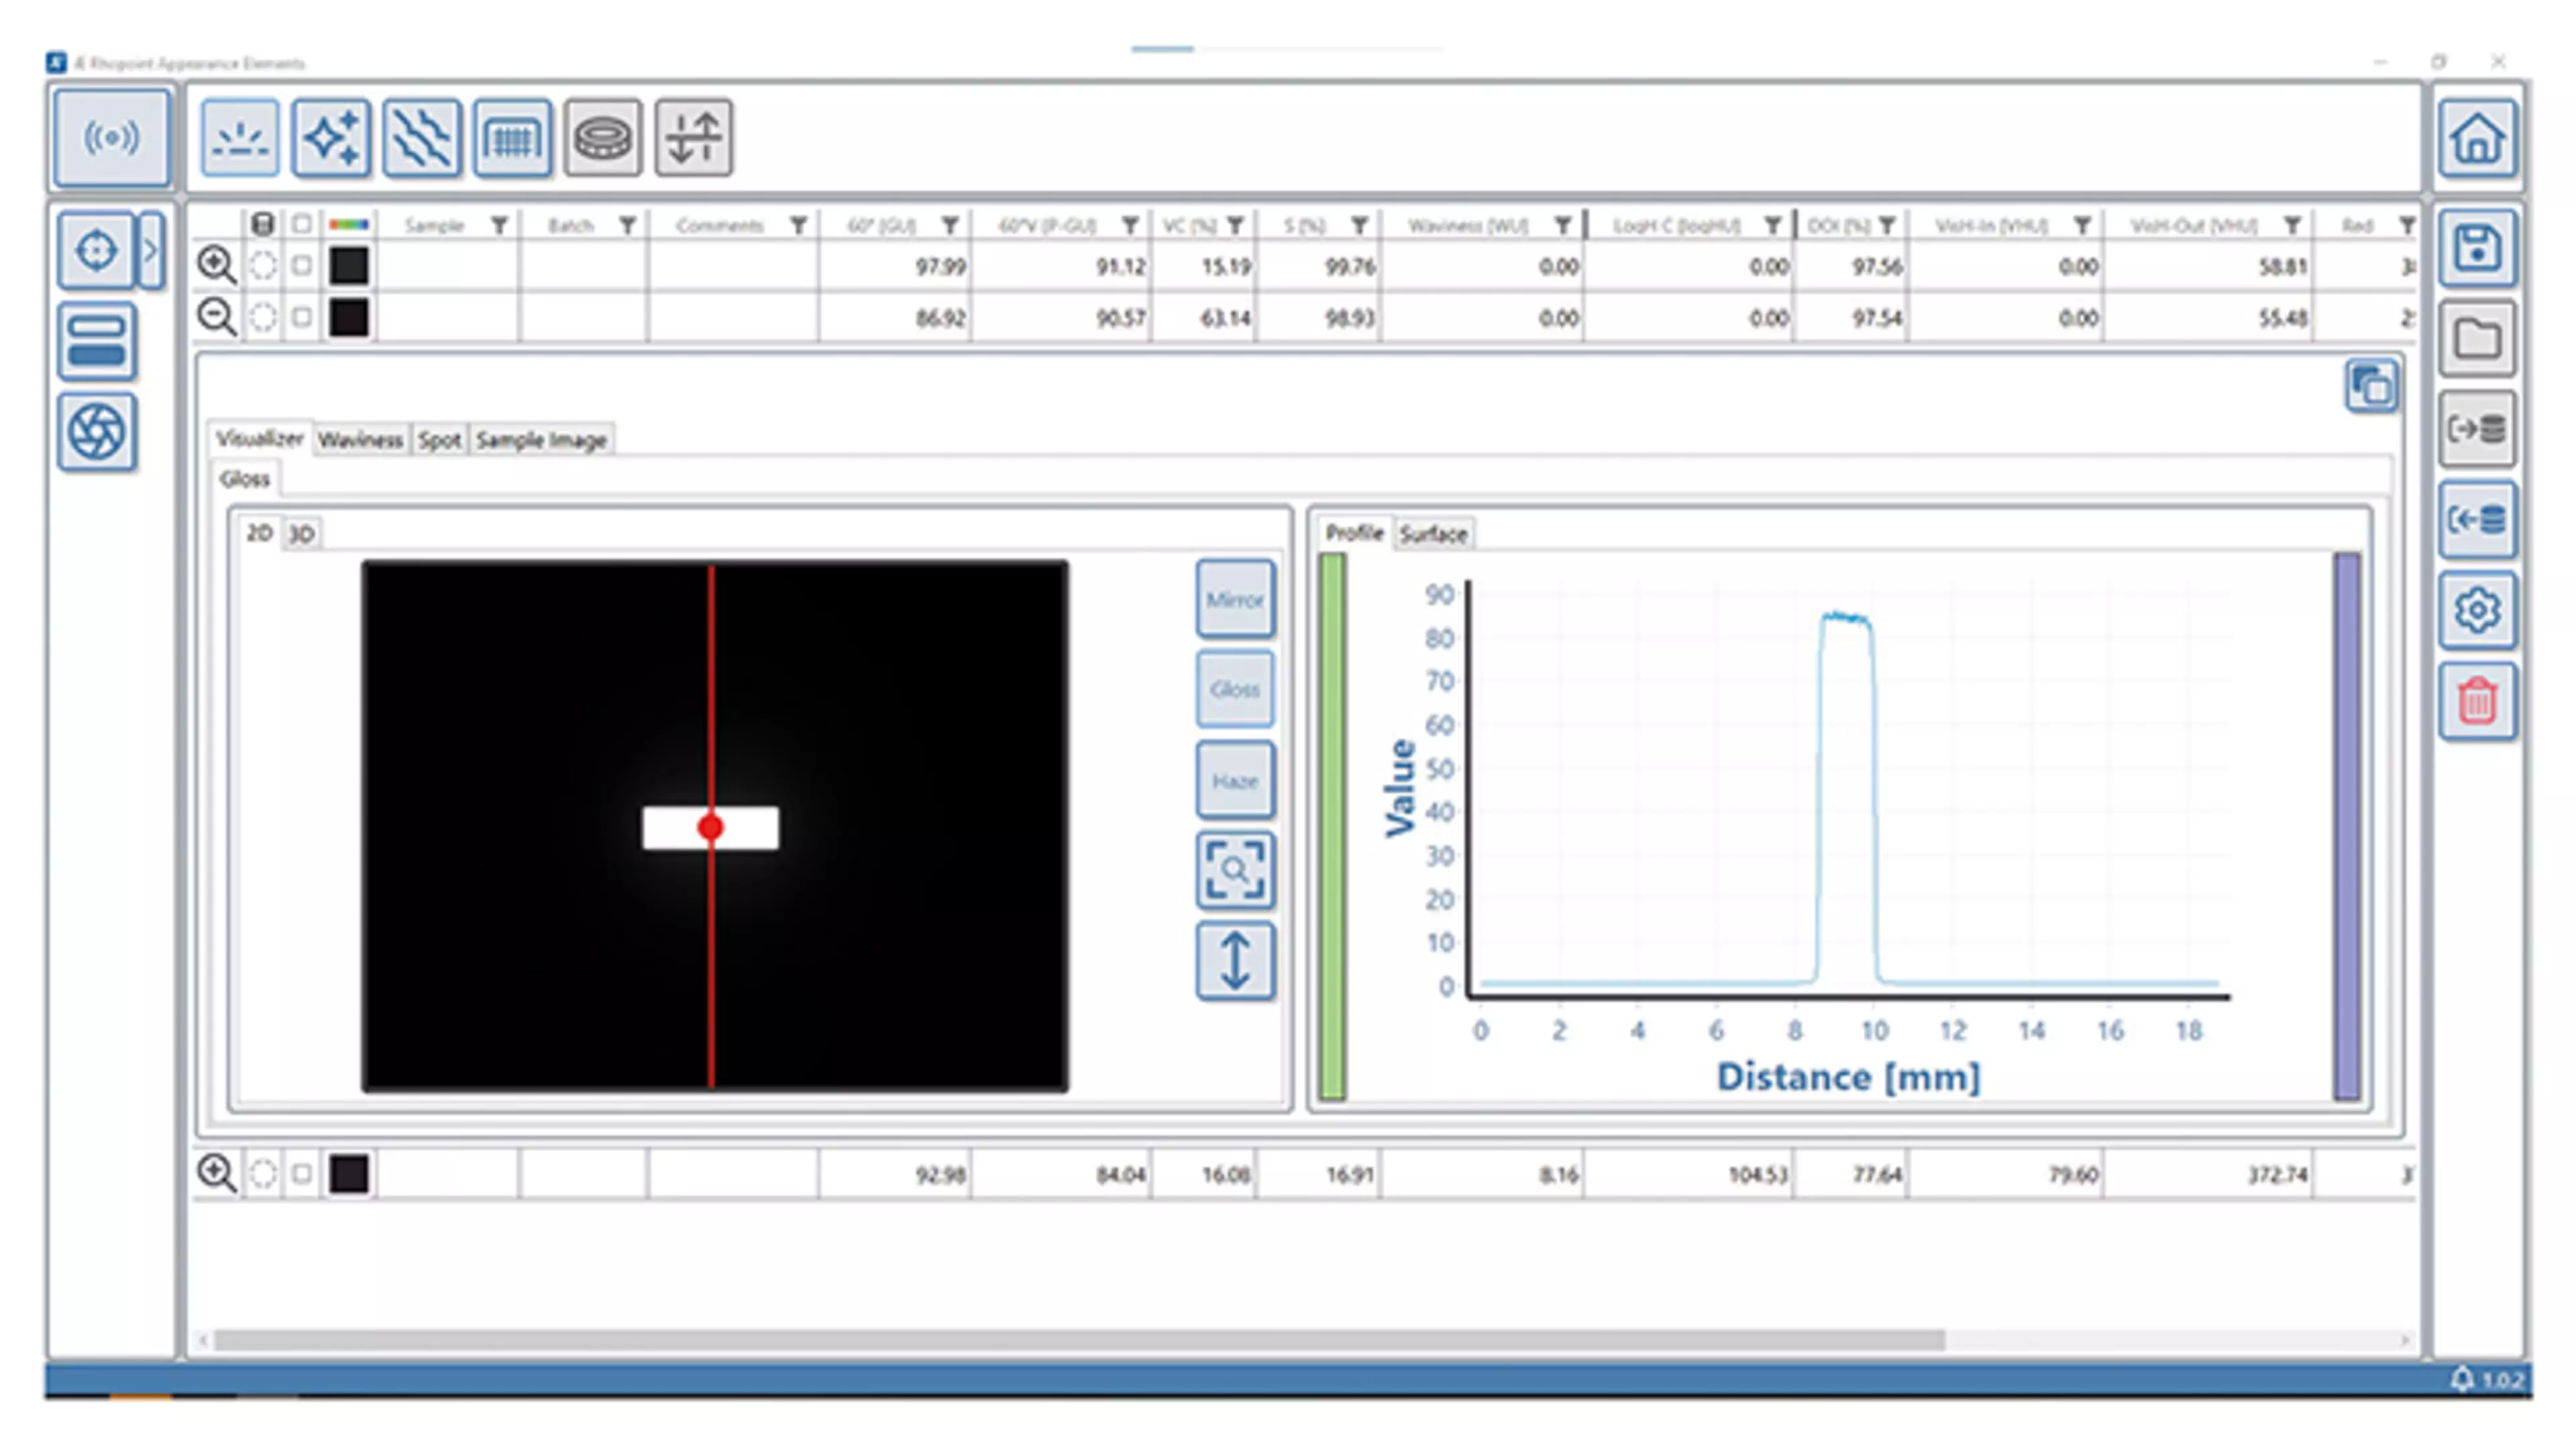Tick the checkbox in the 86.92 row

[x=301, y=317]
